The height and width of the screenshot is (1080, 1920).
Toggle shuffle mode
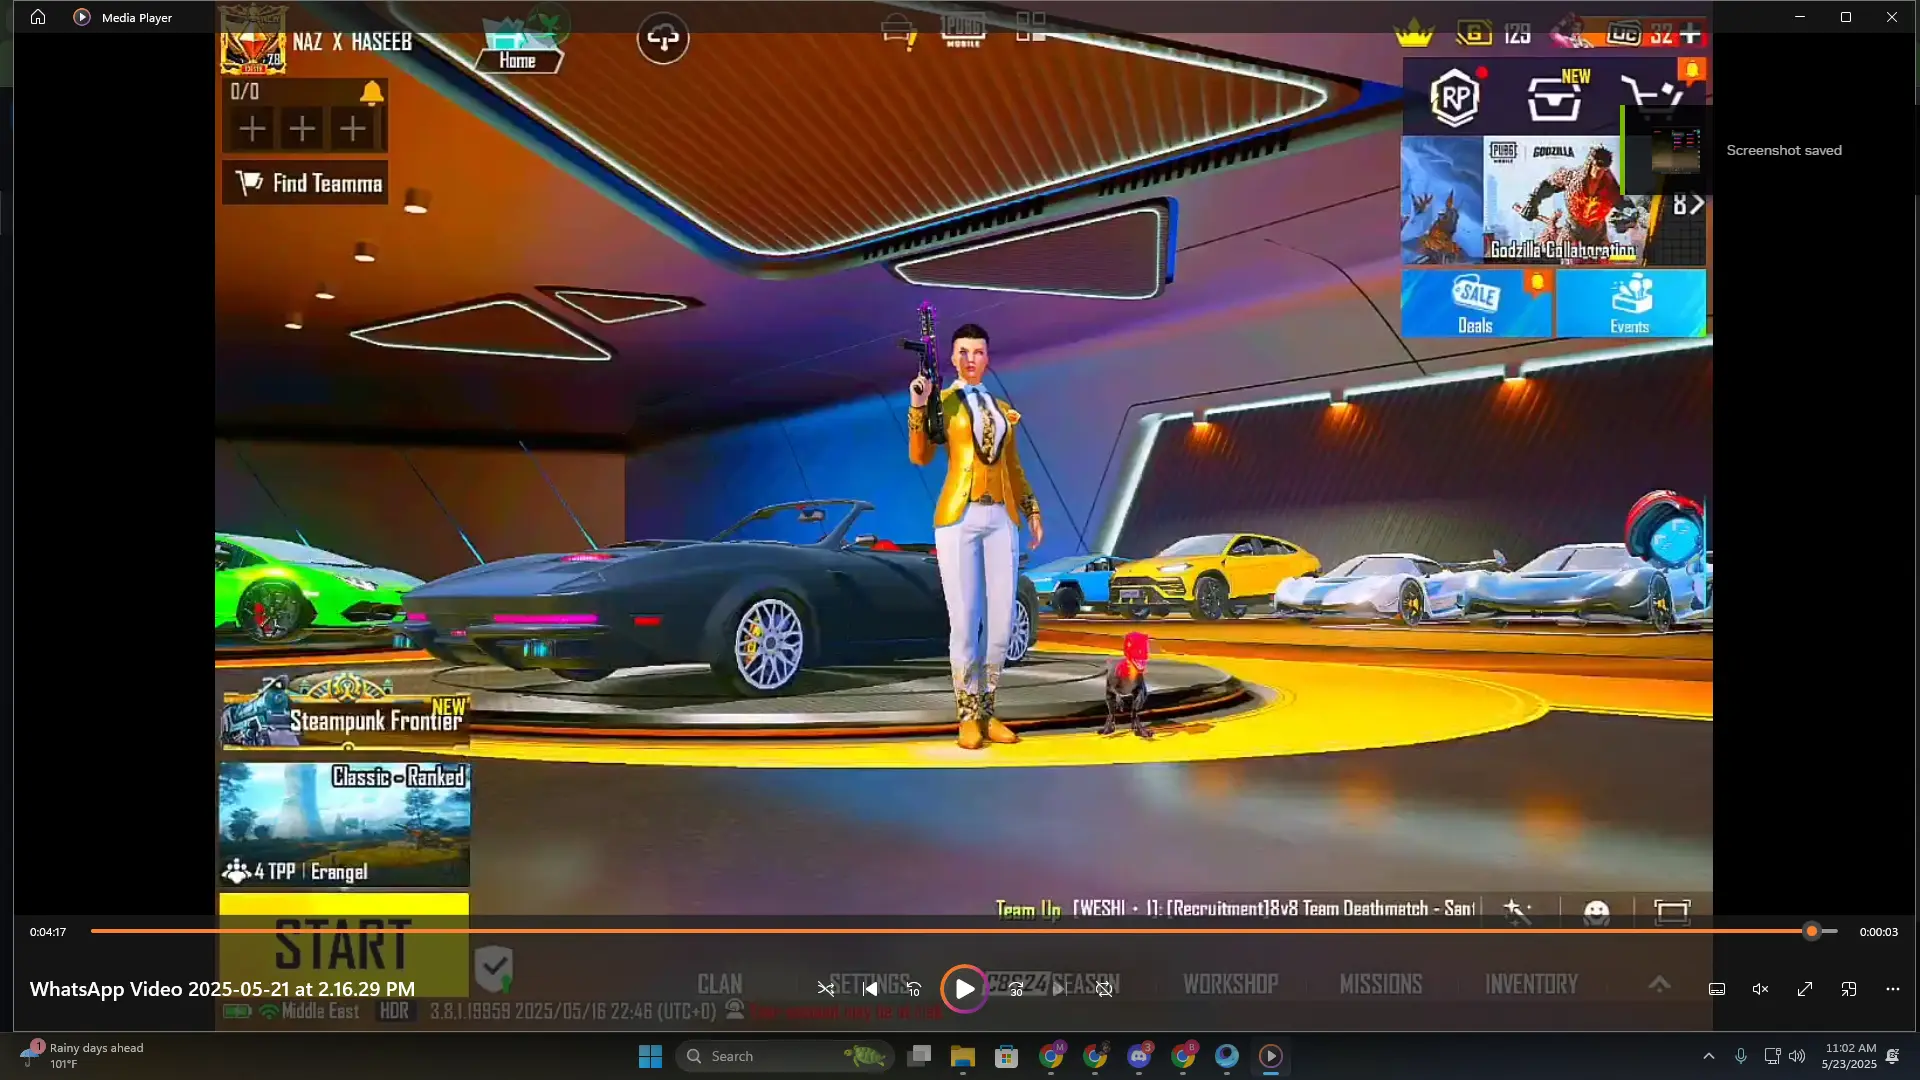coord(826,989)
